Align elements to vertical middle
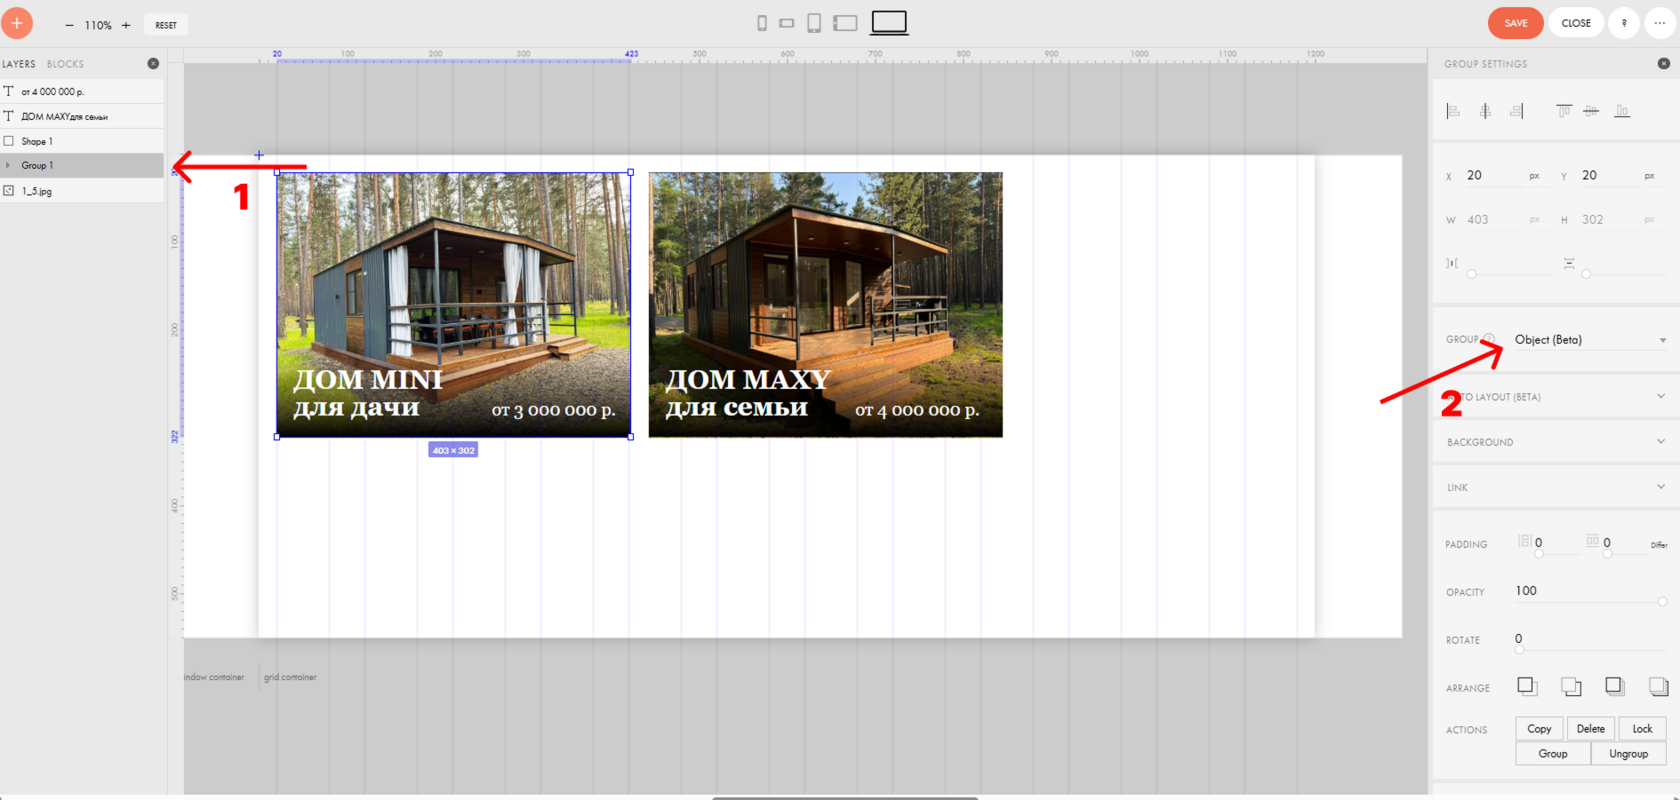The width and height of the screenshot is (1680, 800). click(1591, 111)
